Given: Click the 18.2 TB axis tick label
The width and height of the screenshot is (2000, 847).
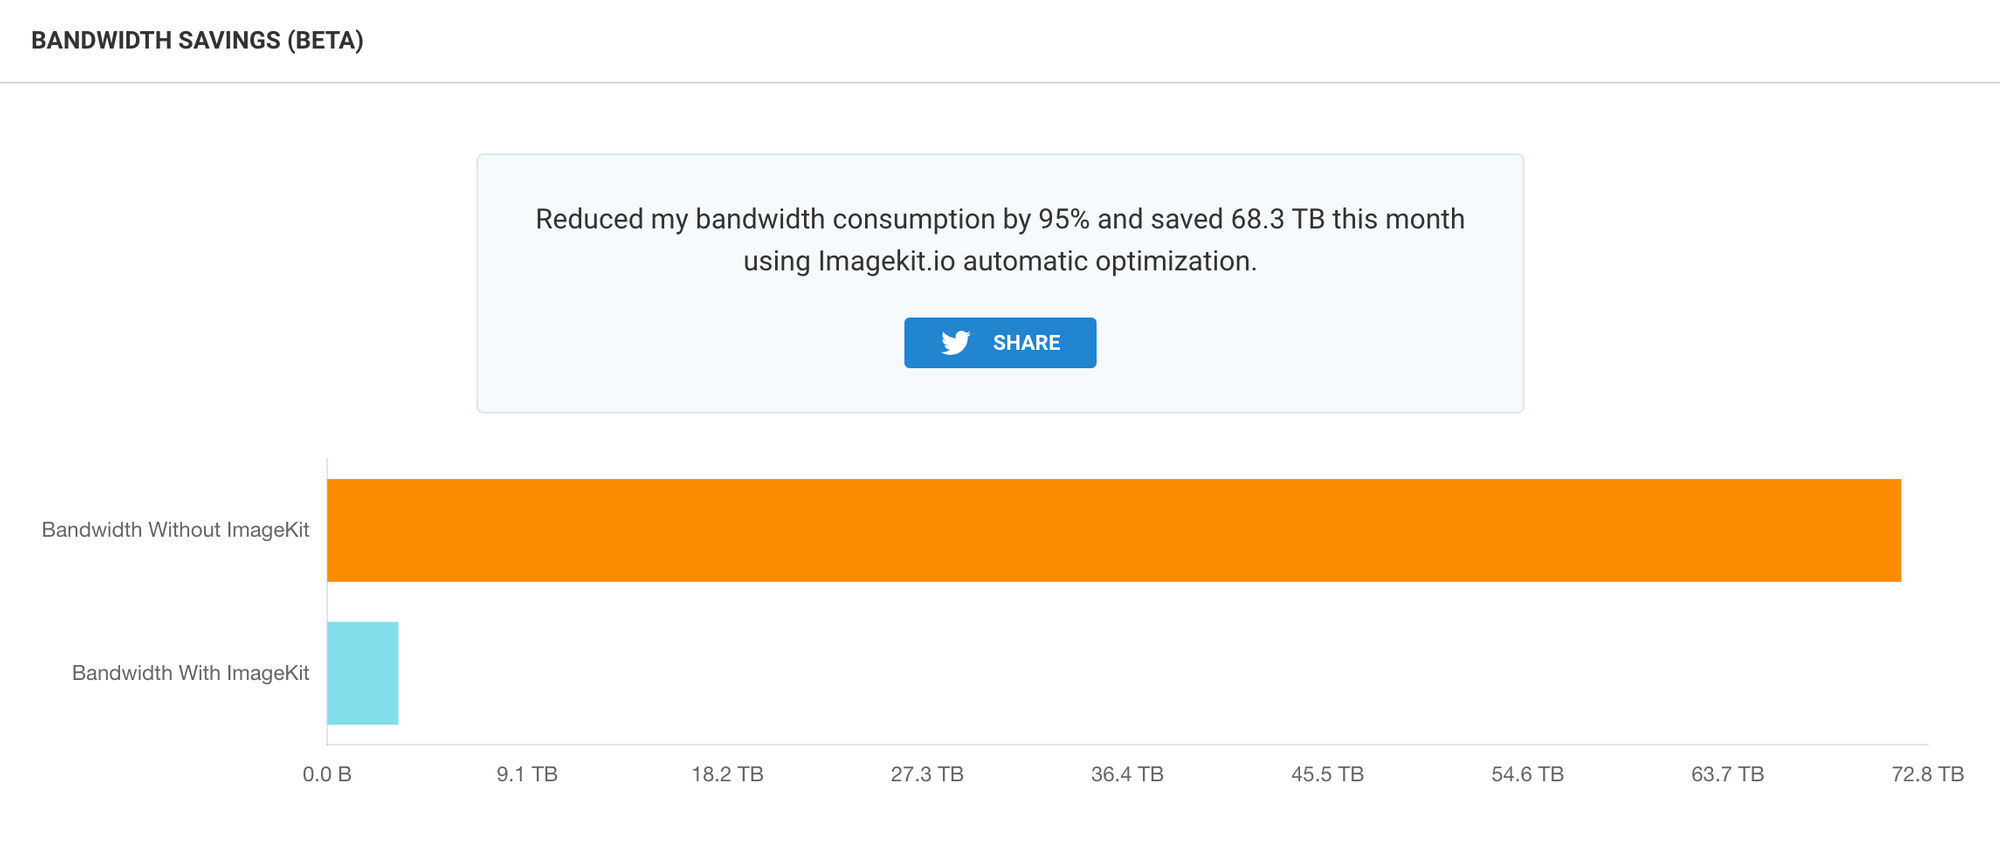Looking at the screenshot, I should click(727, 774).
